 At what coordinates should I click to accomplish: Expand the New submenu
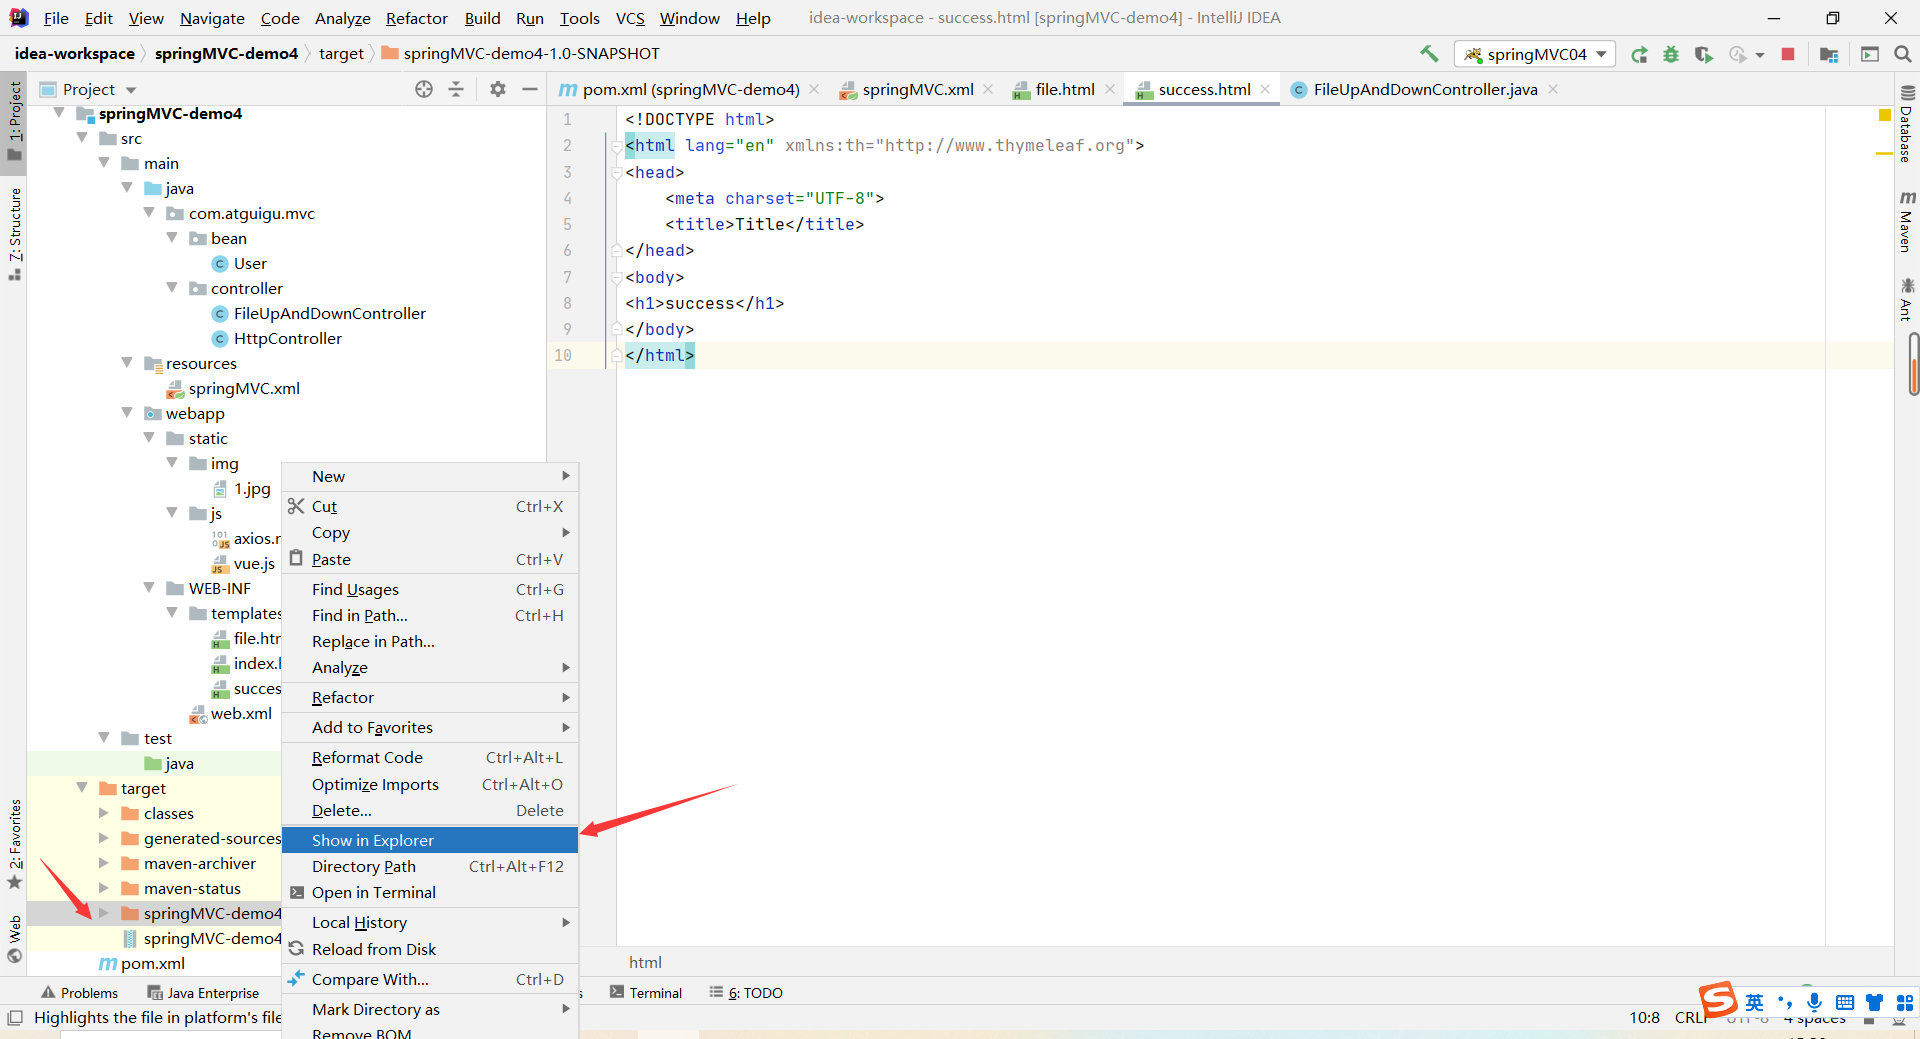pyautogui.click(x=430, y=476)
